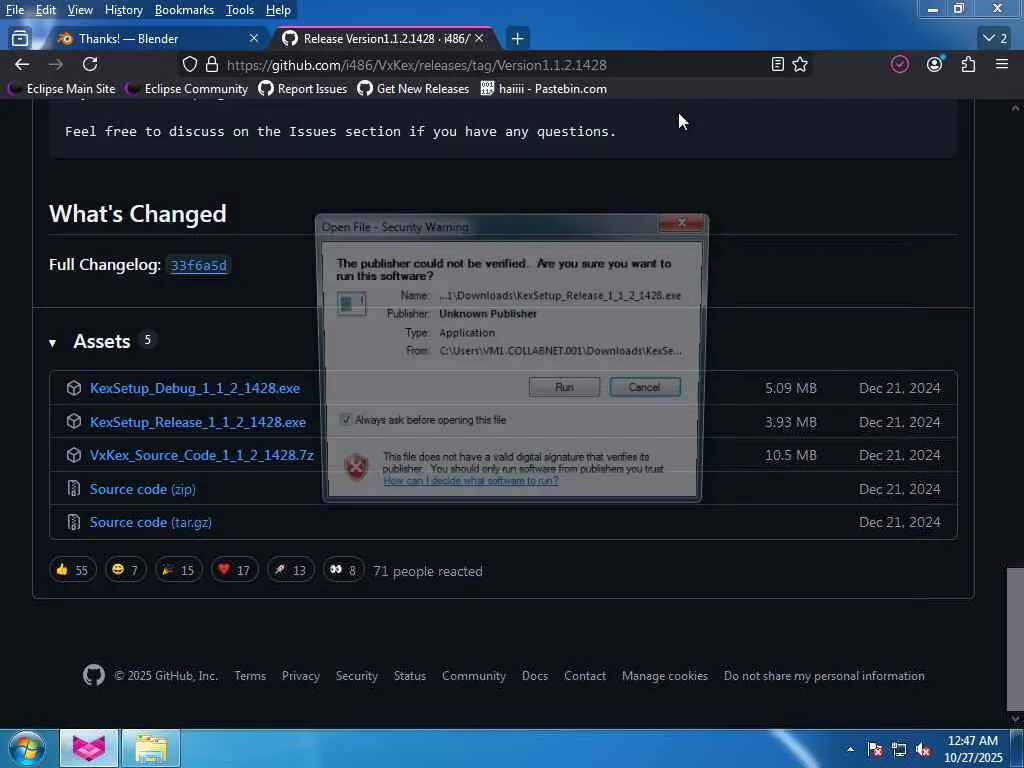Click the package icon beside KexSetup_Debug

coord(74,388)
